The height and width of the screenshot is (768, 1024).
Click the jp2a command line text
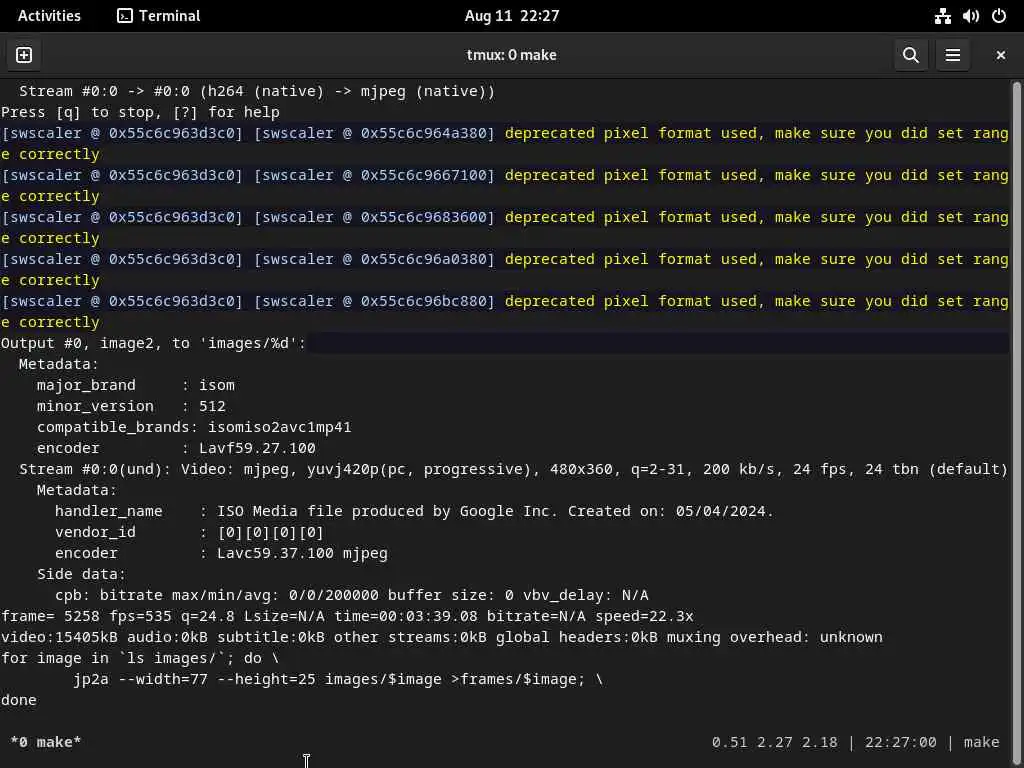pyautogui.click(x=338, y=679)
